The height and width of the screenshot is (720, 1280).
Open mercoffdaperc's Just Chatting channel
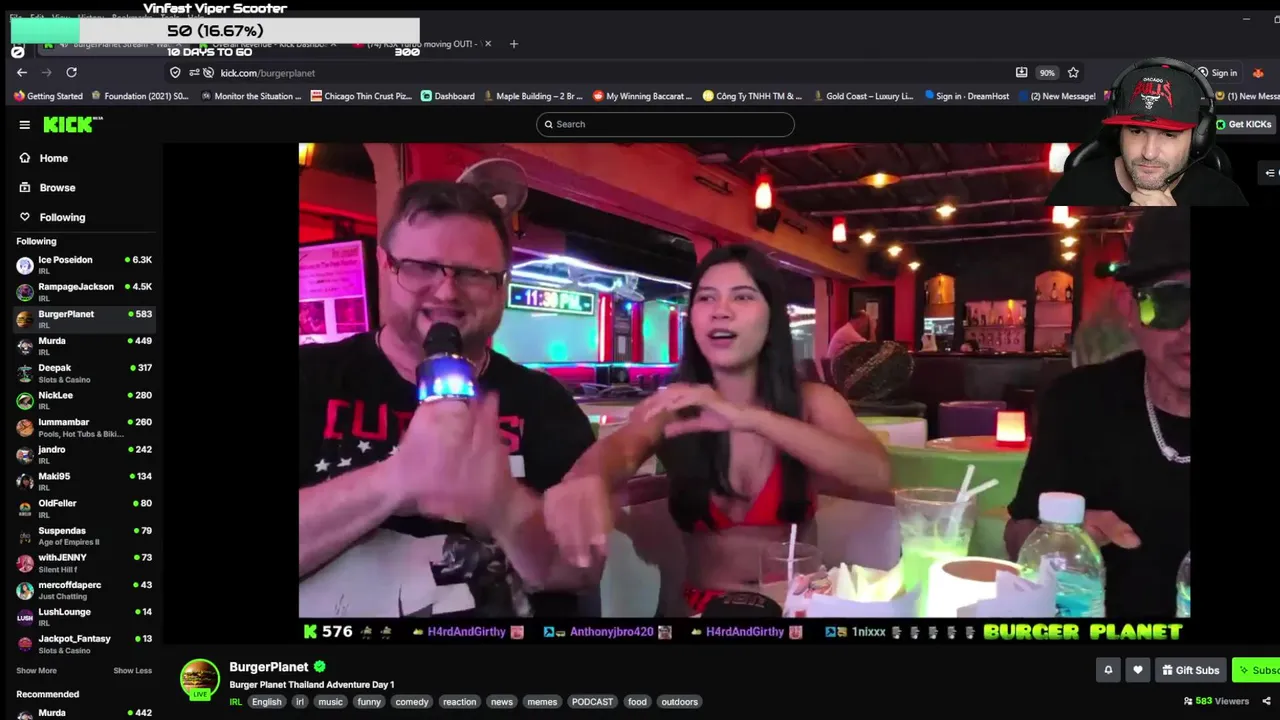pyautogui.click(x=84, y=590)
